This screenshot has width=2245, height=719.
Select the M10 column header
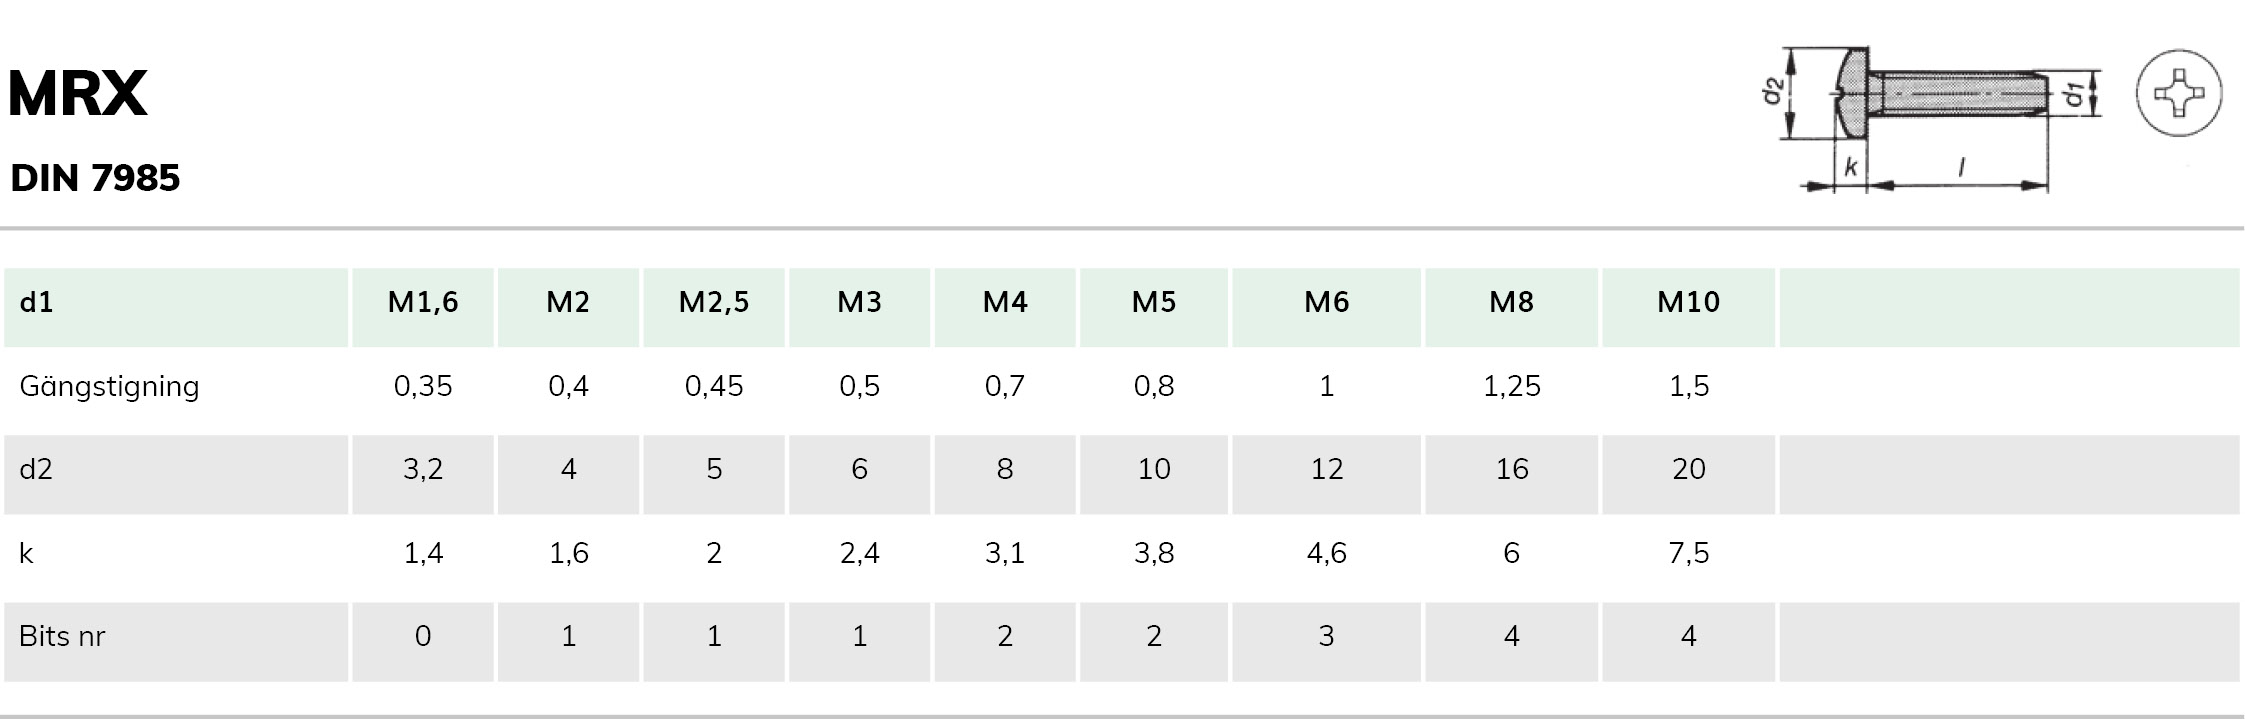(1689, 302)
